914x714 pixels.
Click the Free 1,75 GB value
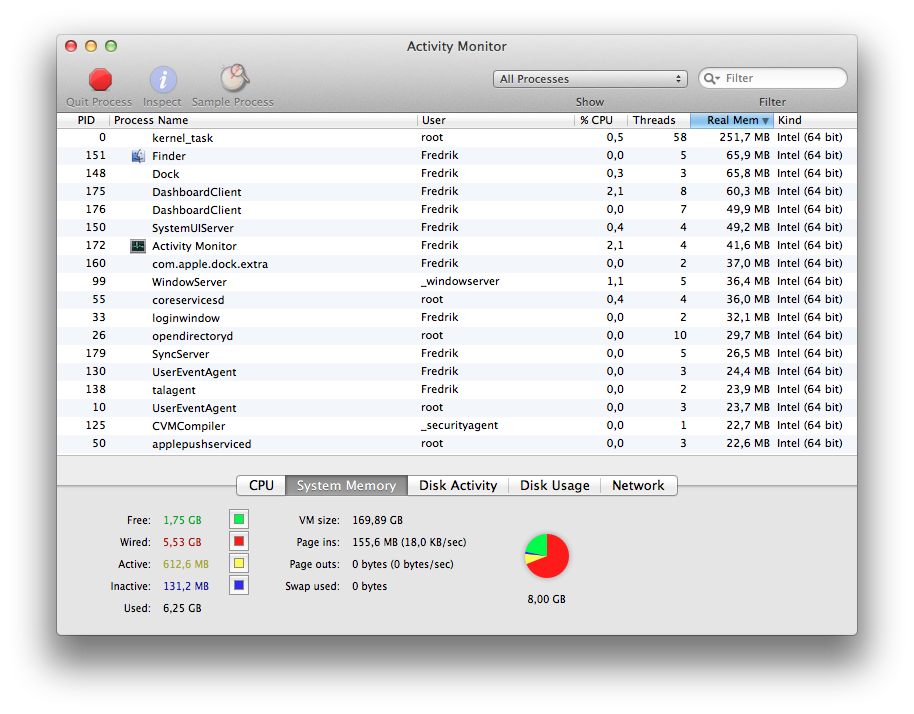click(x=182, y=520)
